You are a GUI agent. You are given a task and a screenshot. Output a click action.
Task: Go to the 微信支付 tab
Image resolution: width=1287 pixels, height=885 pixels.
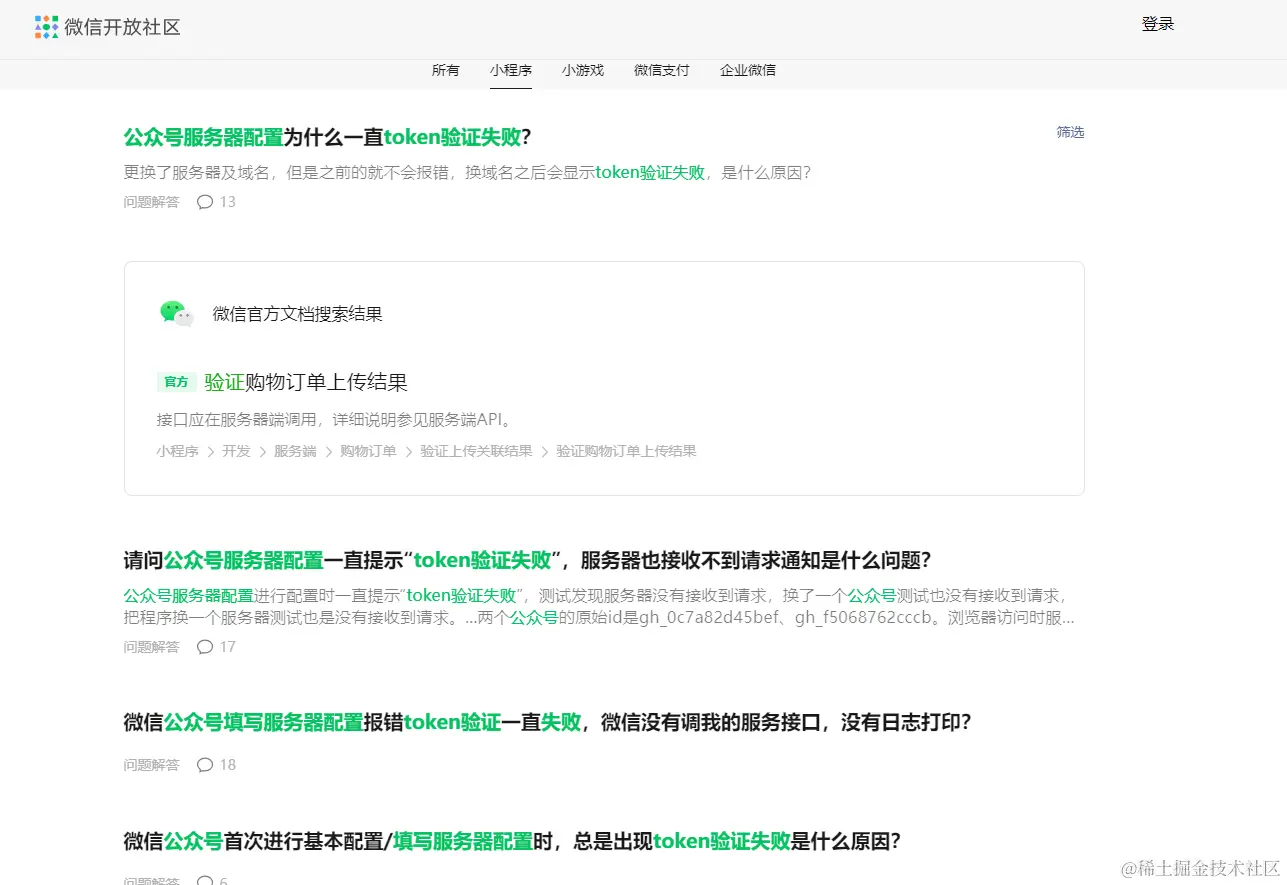point(662,70)
